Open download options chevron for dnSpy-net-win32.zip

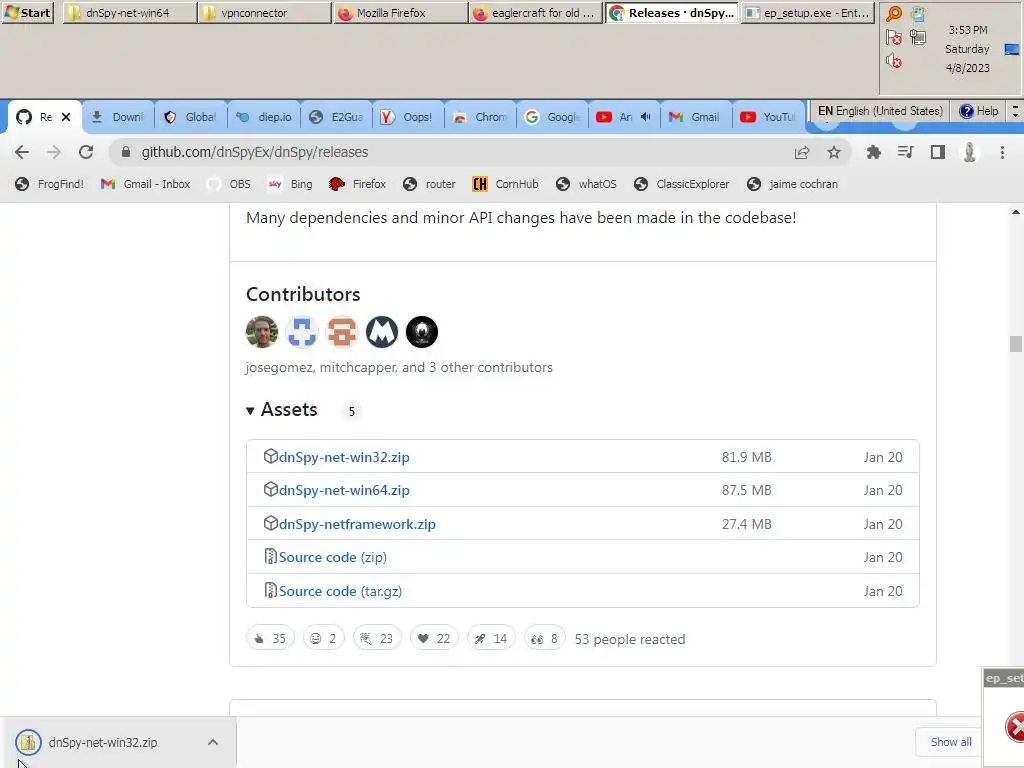pos(213,743)
